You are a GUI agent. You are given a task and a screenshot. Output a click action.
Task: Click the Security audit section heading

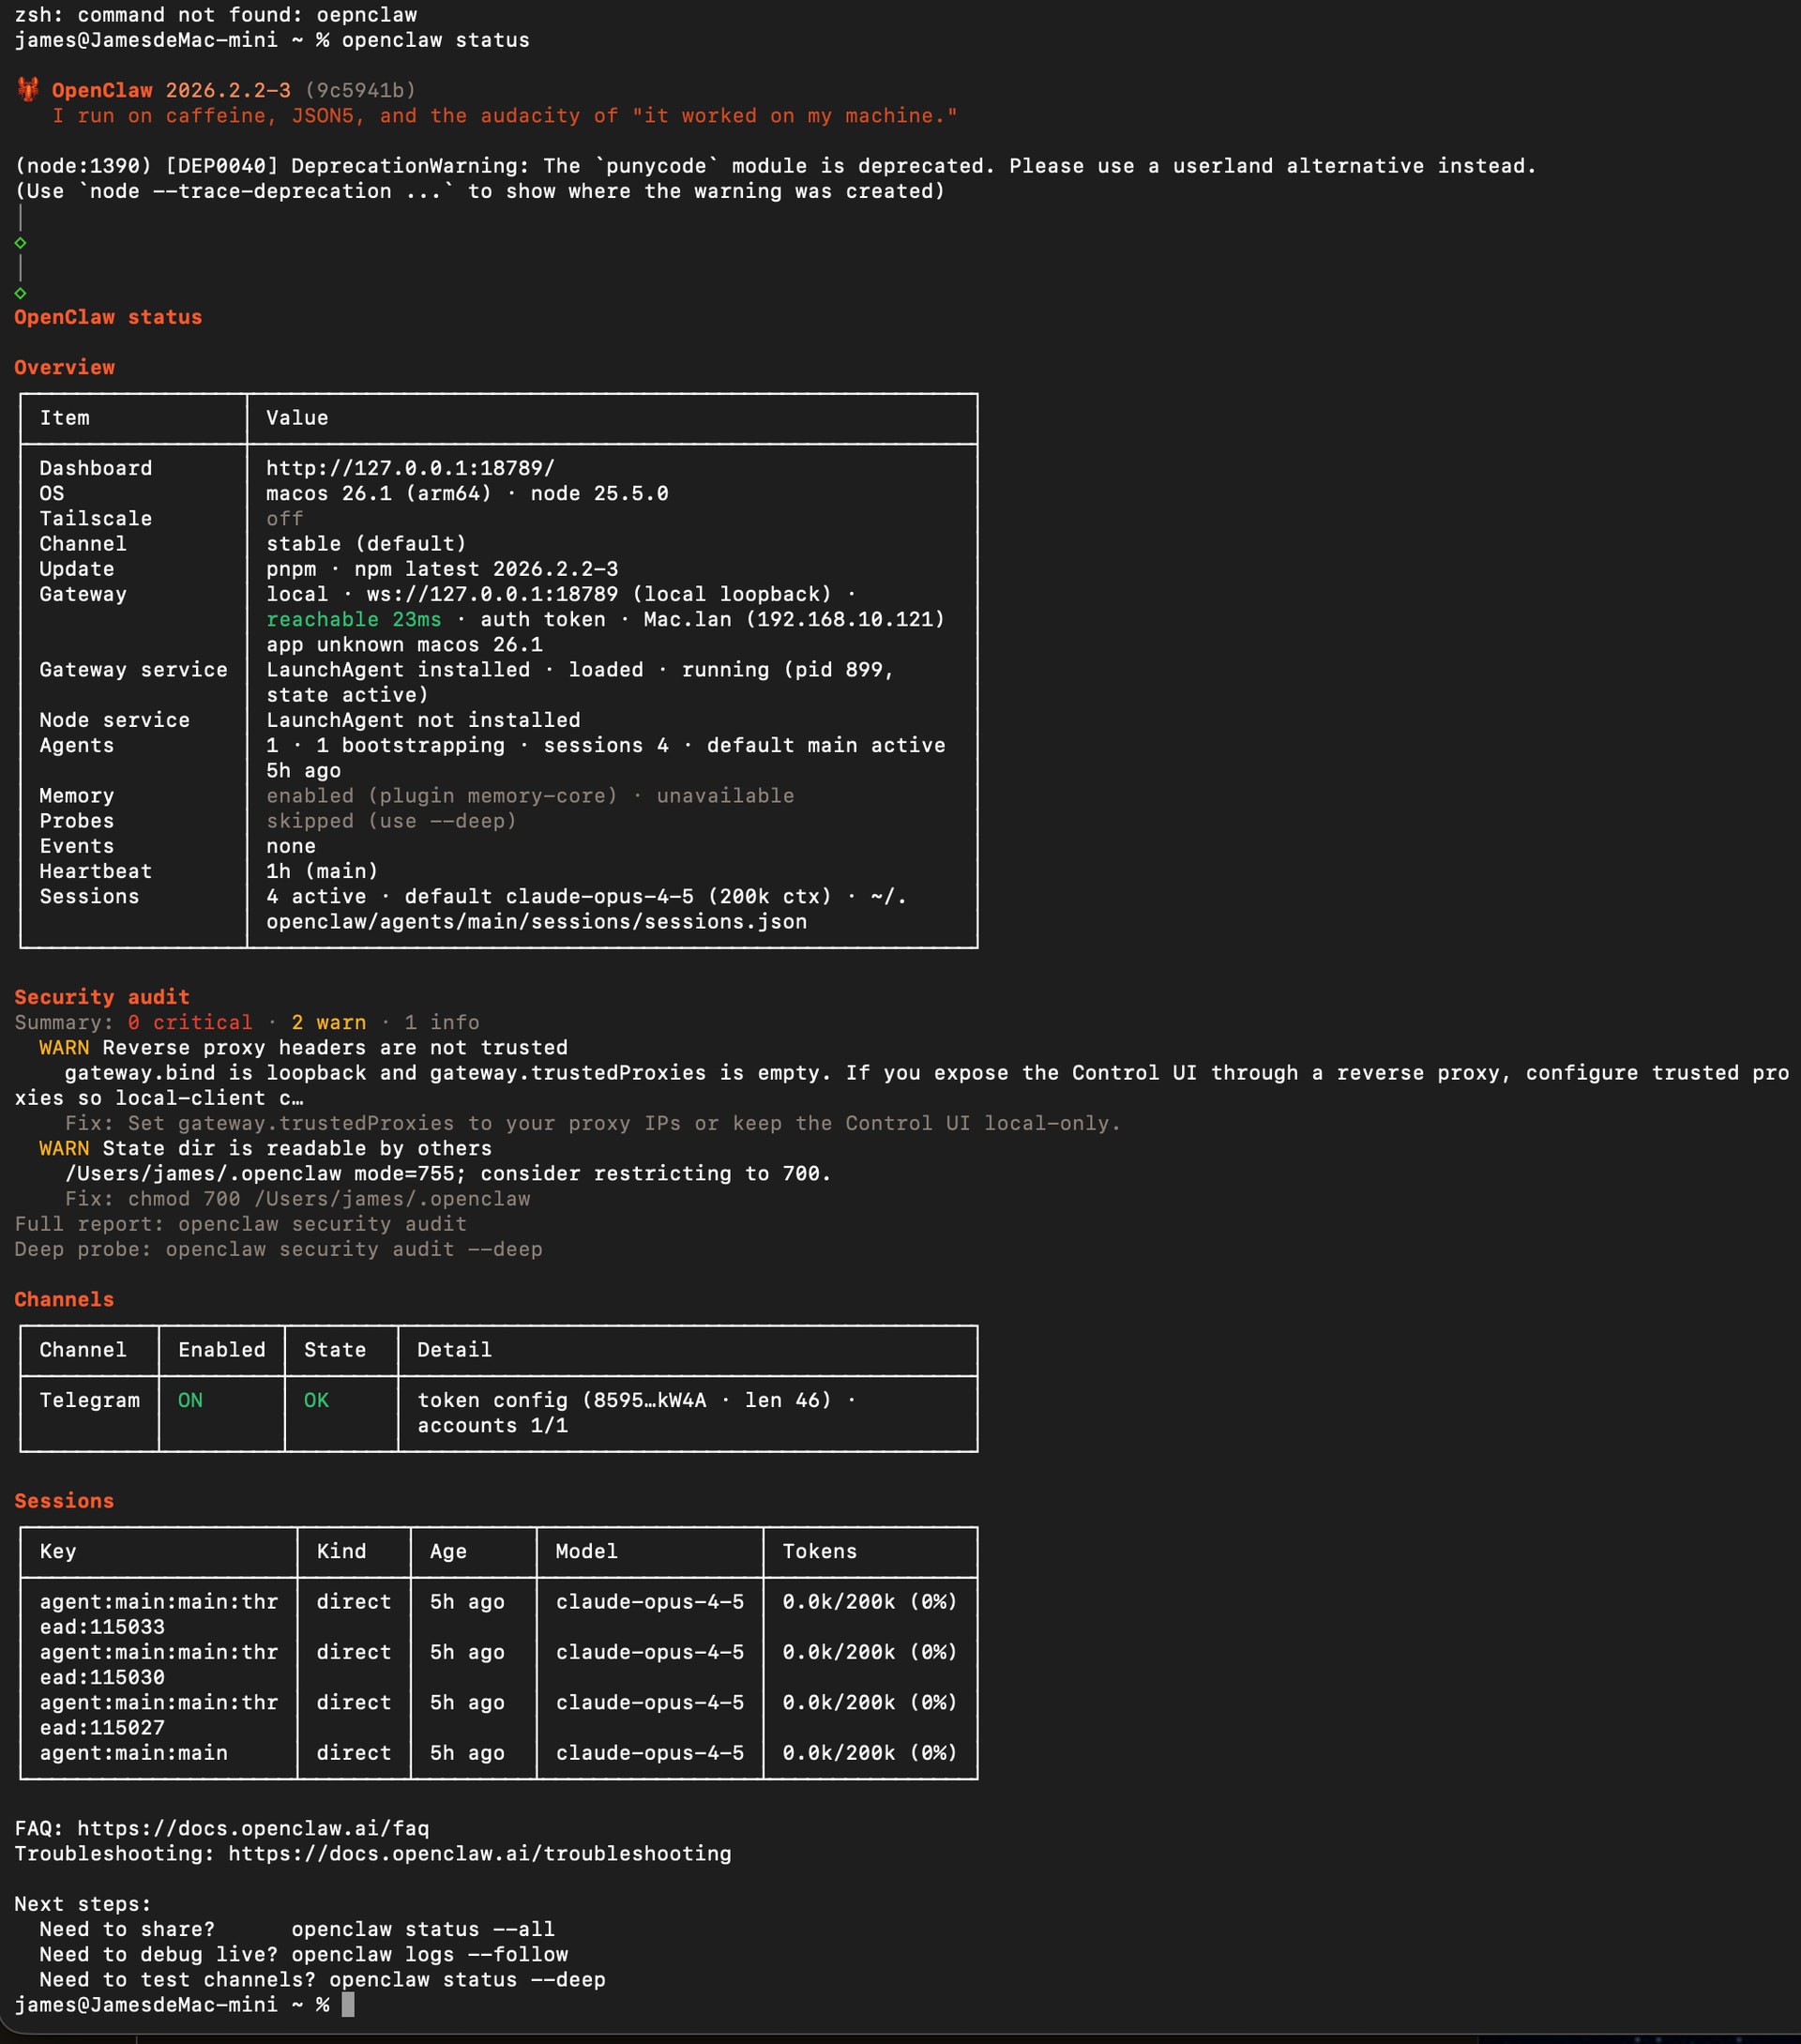tap(101, 997)
